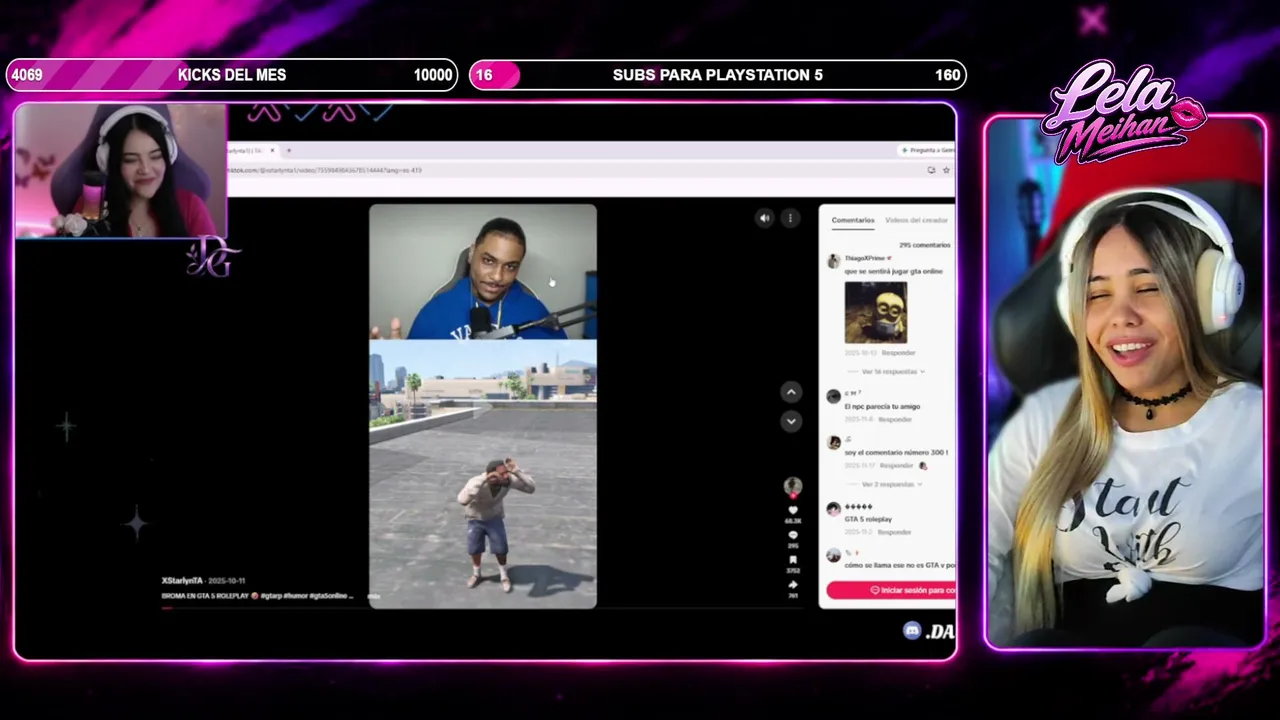Like the video with the heart icon
The image size is (1280, 720).
(793, 511)
